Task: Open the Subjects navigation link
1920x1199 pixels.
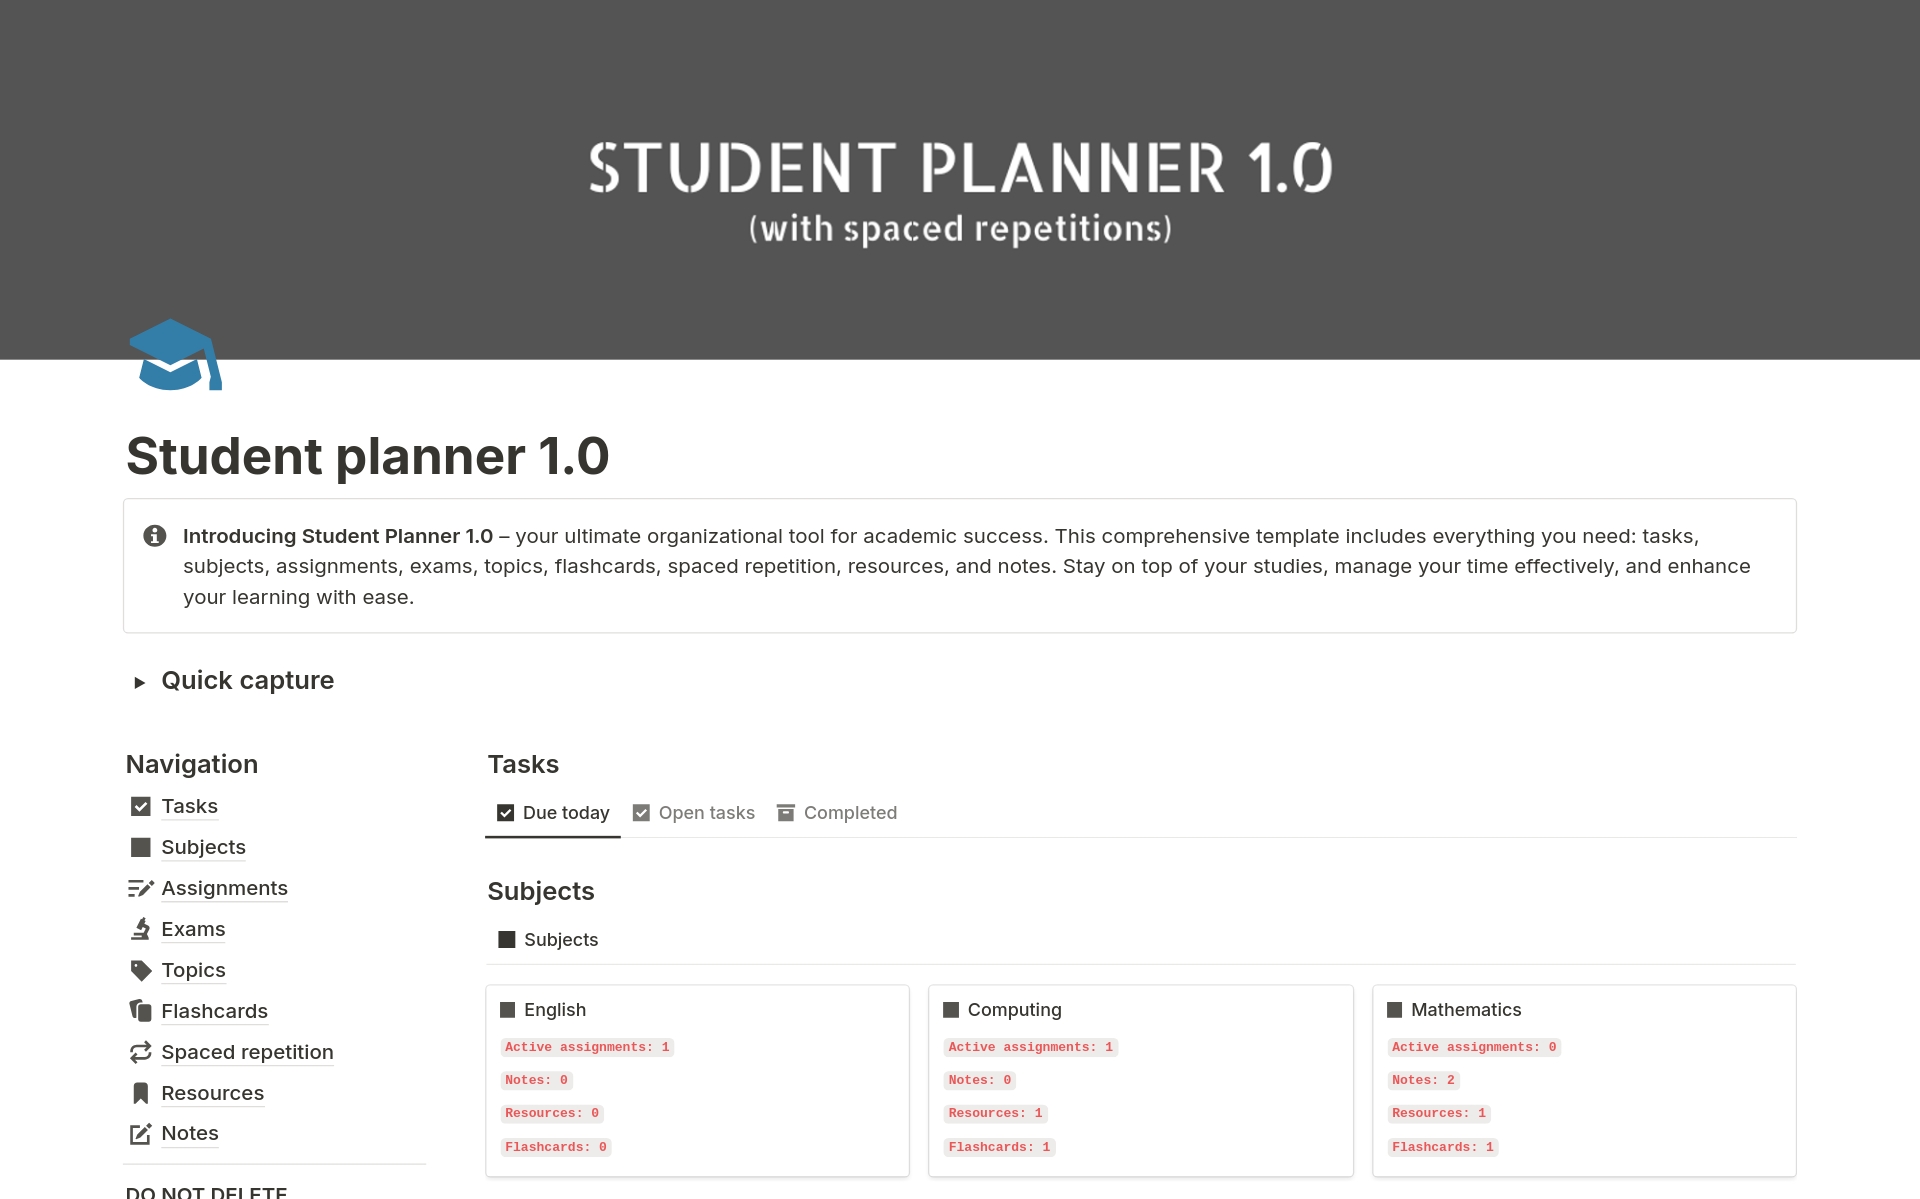Action: [x=203, y=847]
